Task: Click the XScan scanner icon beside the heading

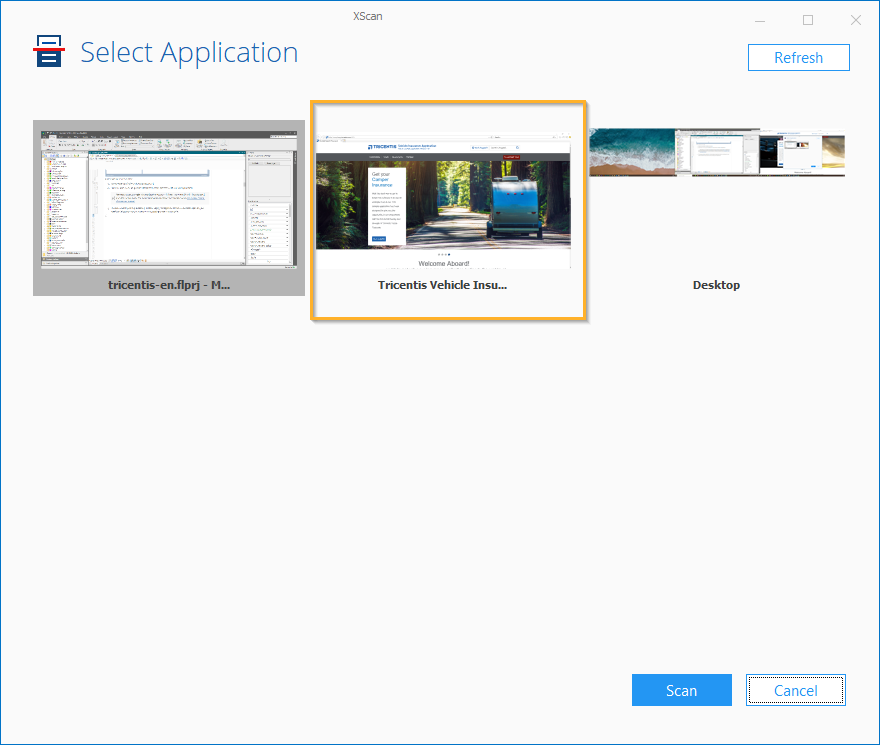Action: click(x=49, y=52)
